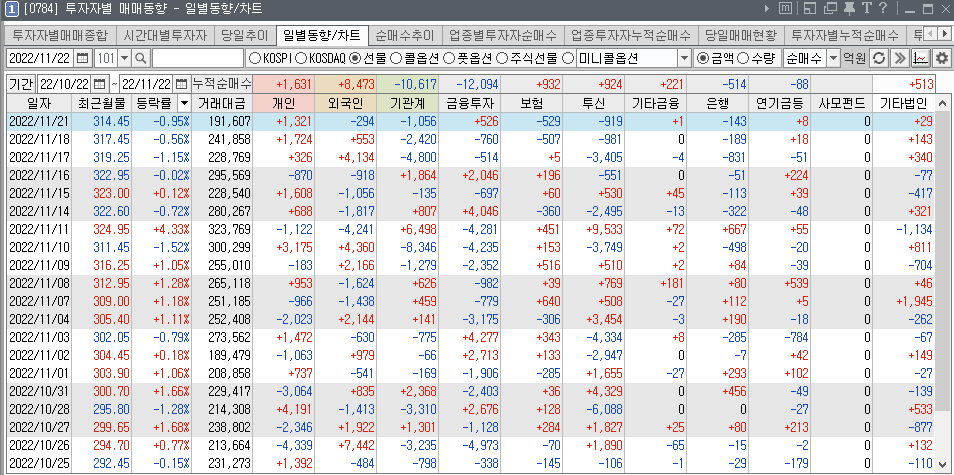Expand the 순매수 dropdown

click(x=830, y=58)
